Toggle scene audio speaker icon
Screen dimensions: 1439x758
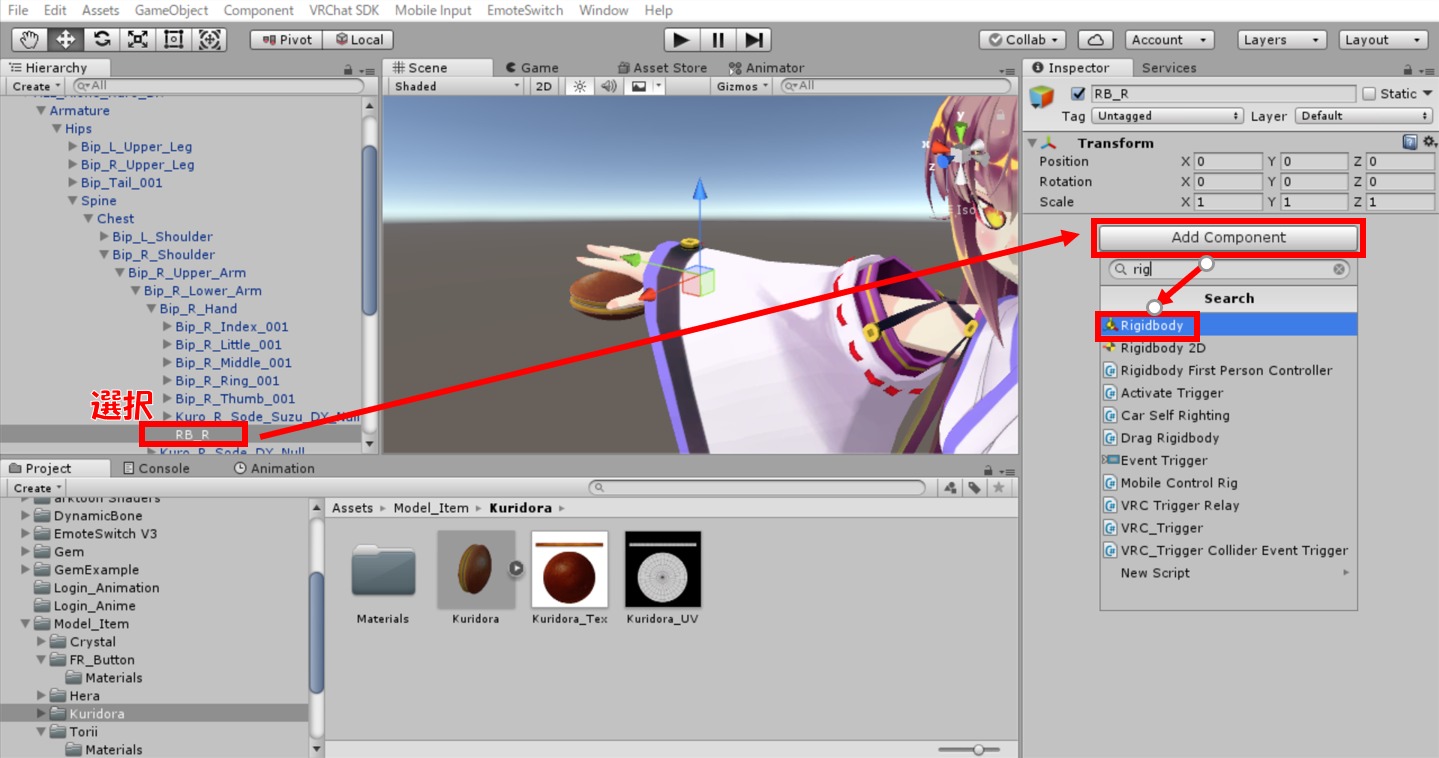[608, 86]
